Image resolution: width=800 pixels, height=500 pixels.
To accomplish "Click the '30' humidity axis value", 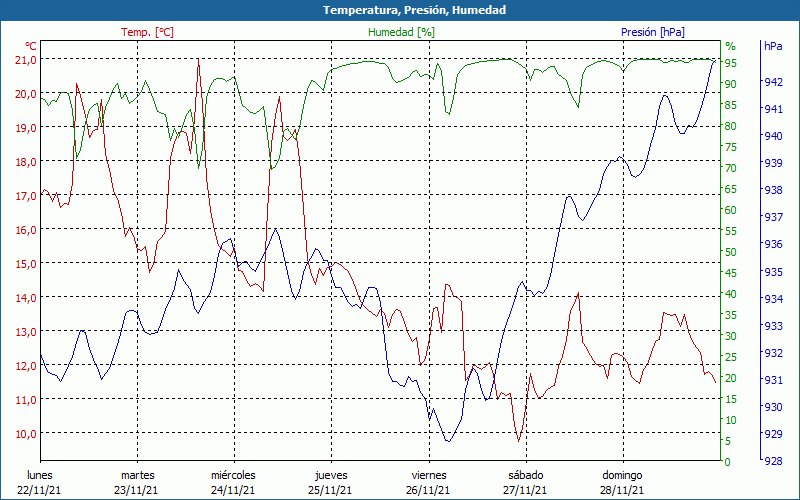I will pos(730,336).
